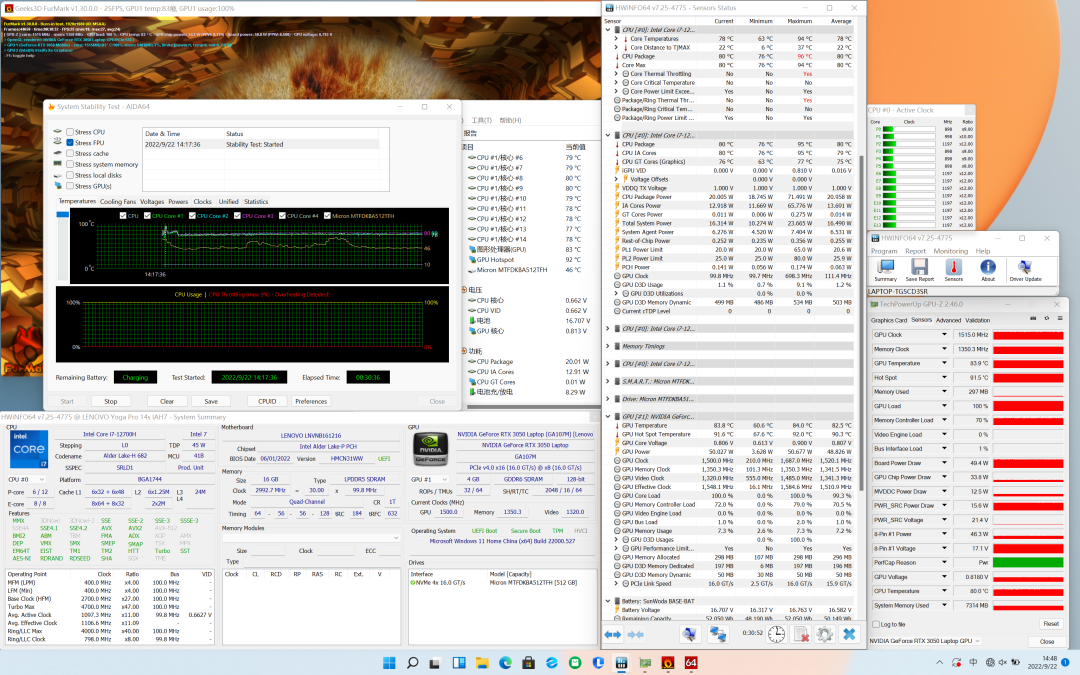Open GPU Clock sensor dropdown in GPU-Z

click(x=944, y=335)
